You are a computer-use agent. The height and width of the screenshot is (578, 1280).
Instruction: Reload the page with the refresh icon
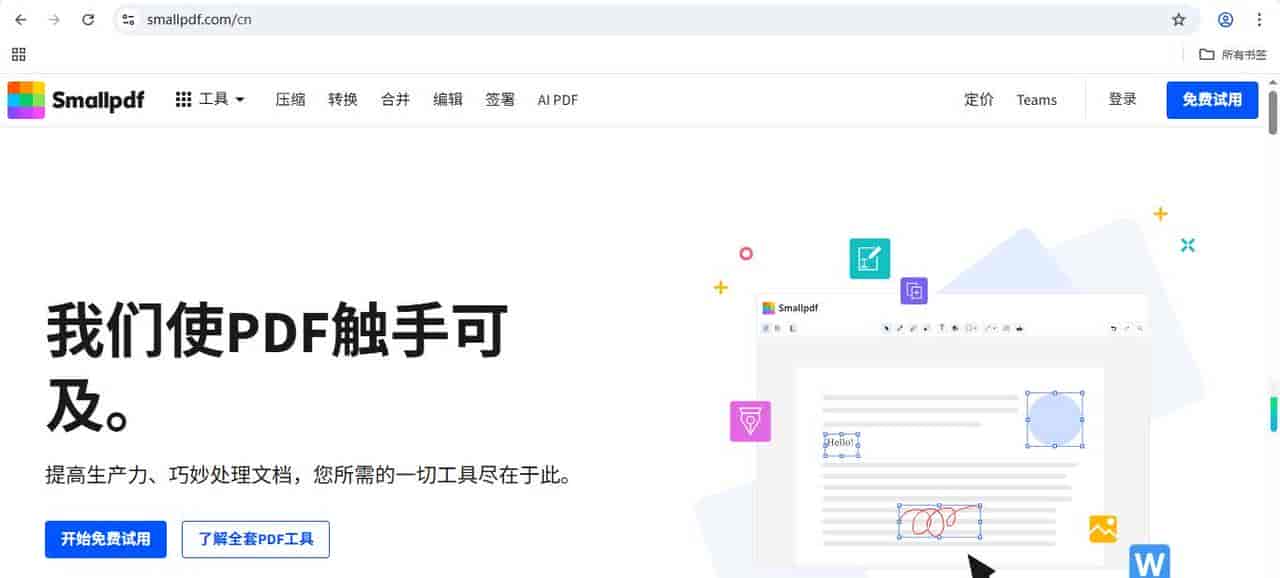click(x=88, y=20)
